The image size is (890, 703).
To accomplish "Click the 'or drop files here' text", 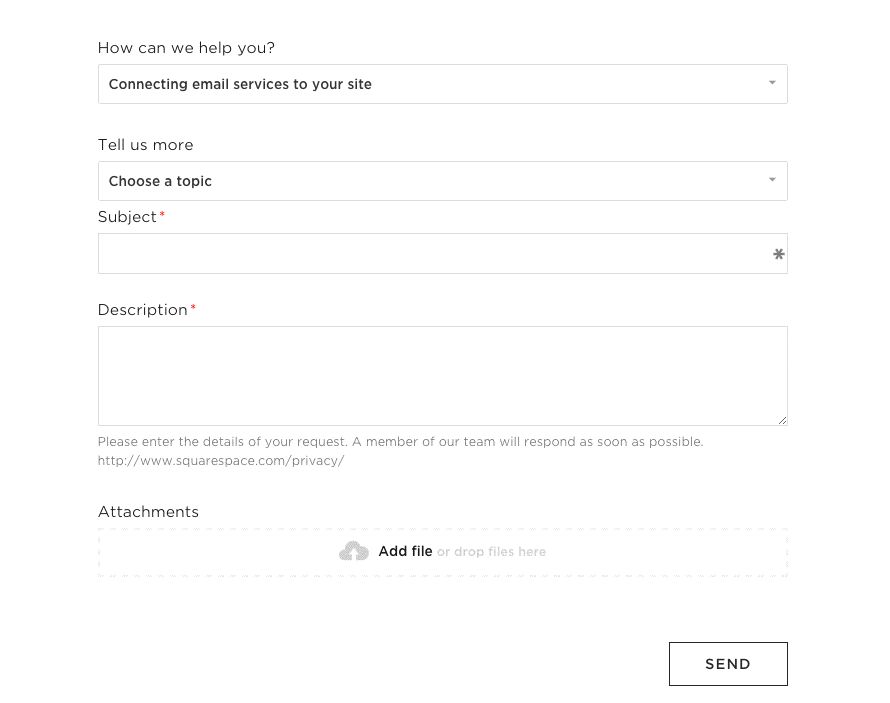I will tap(491, 552).
